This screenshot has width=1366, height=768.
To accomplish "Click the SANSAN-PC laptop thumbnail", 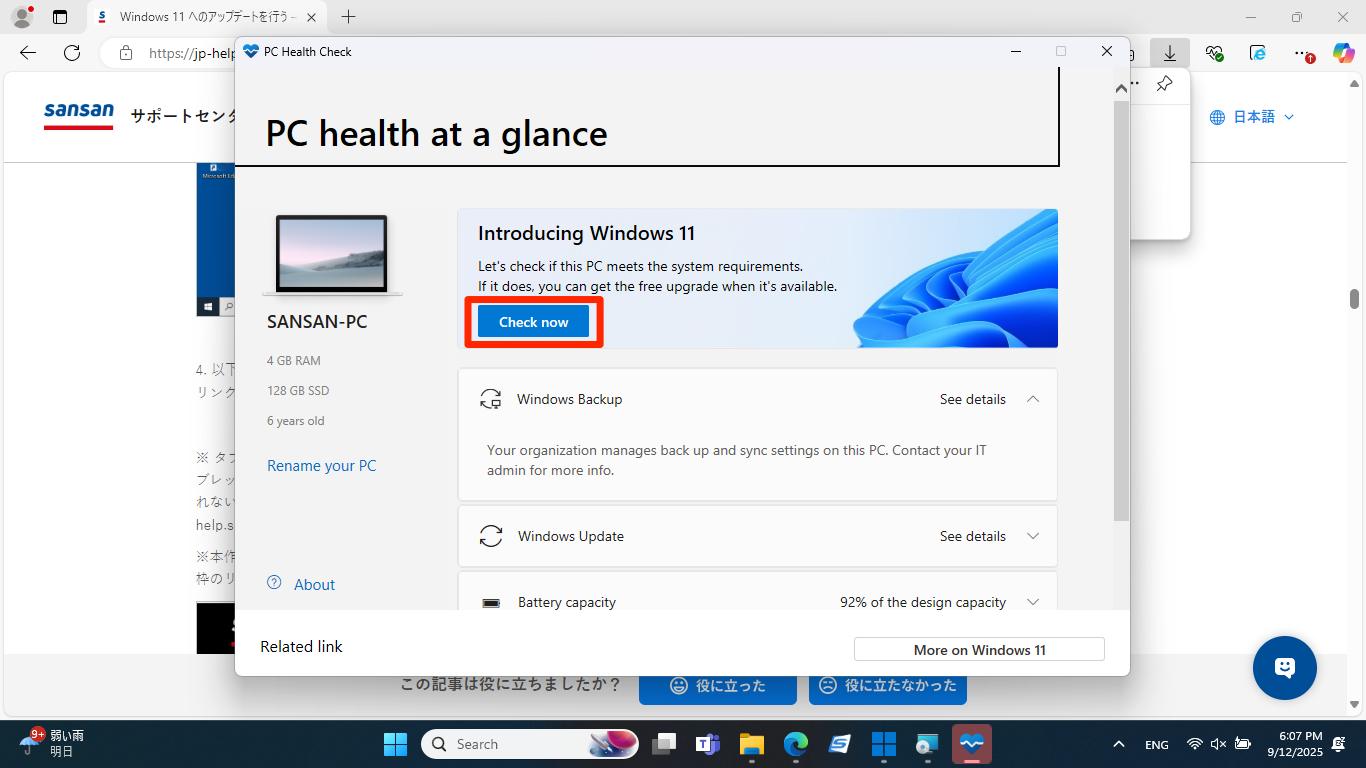I will tap(332, 255).
